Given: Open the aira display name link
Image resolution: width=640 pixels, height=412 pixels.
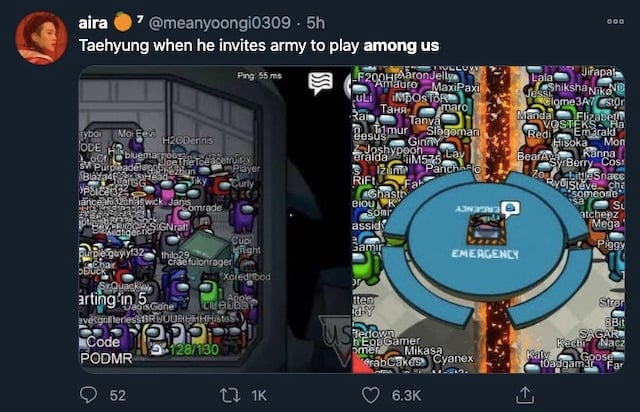Looking at the screenshot, I should 93,23.
